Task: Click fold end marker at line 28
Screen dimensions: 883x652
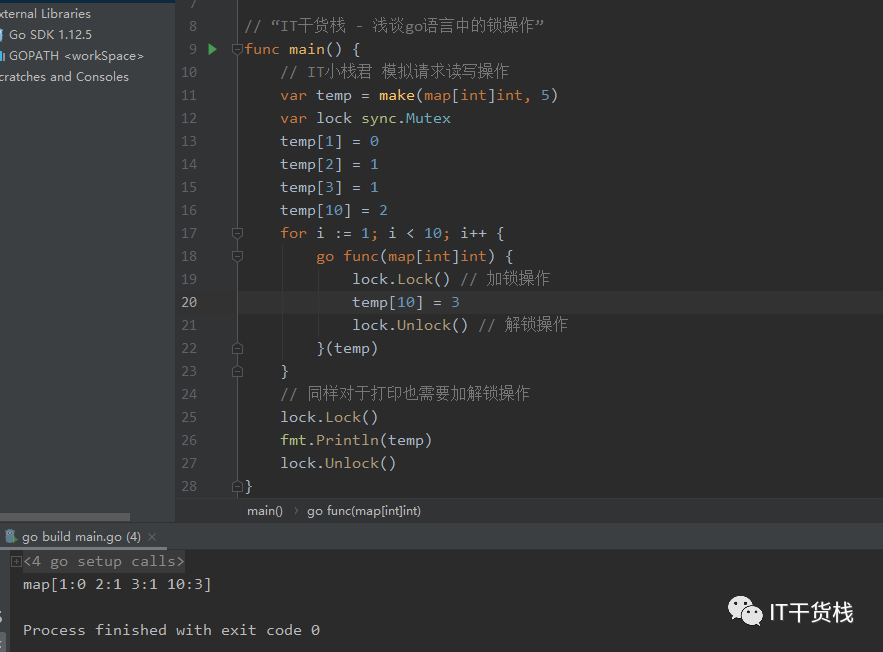Action: pyautogui.click(x=237, y=486)
